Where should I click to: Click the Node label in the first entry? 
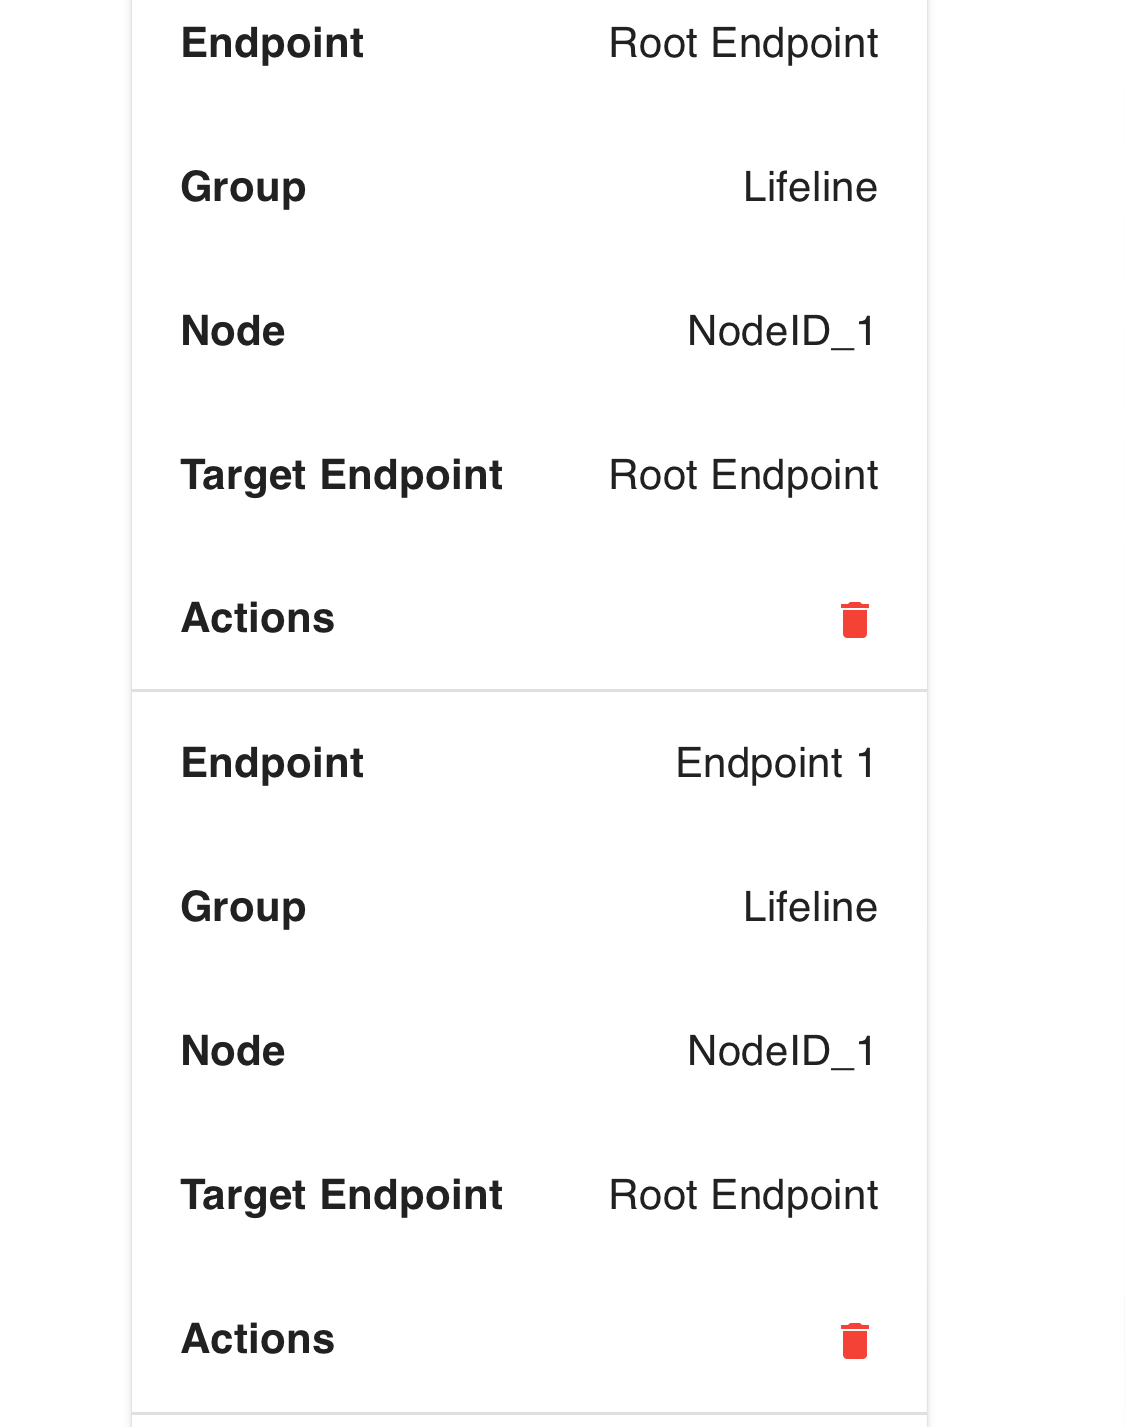tap(233, 331)
